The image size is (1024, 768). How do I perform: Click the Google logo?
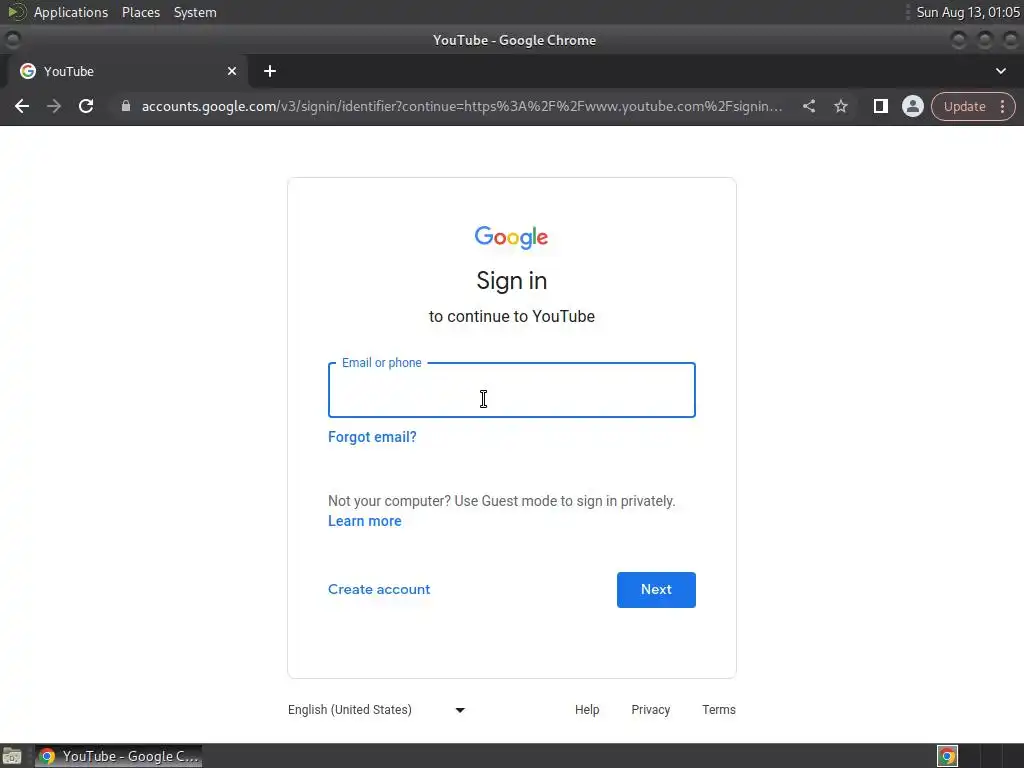point(511,237)
